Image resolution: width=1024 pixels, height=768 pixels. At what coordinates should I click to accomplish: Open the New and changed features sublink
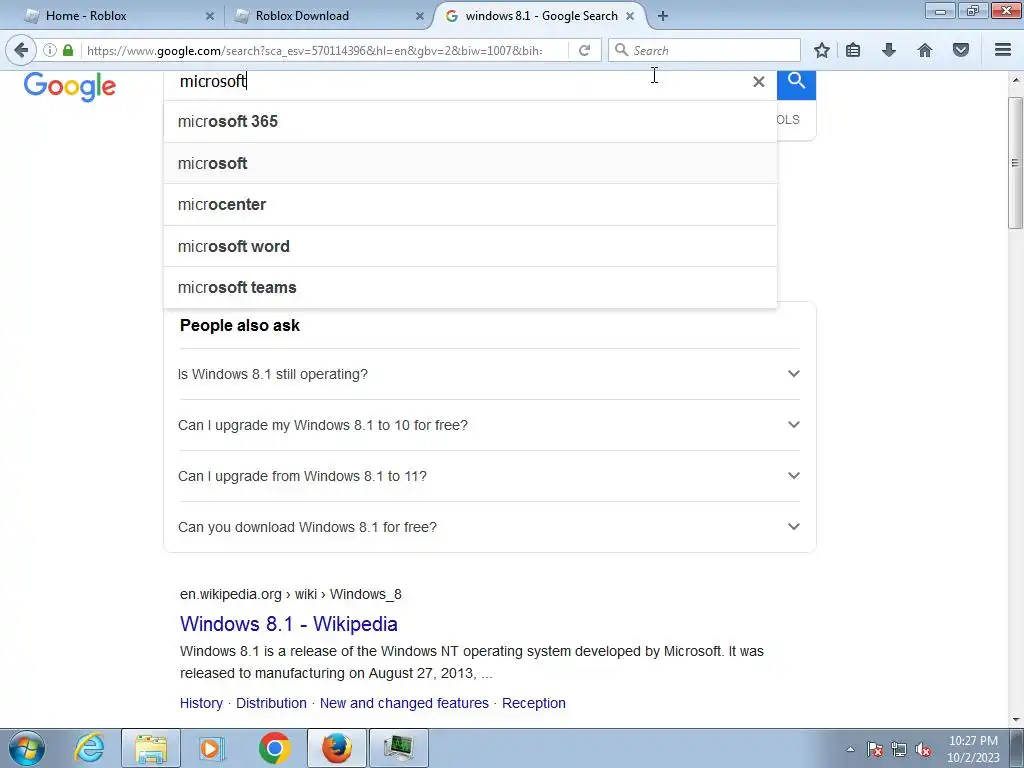point(404,703)
